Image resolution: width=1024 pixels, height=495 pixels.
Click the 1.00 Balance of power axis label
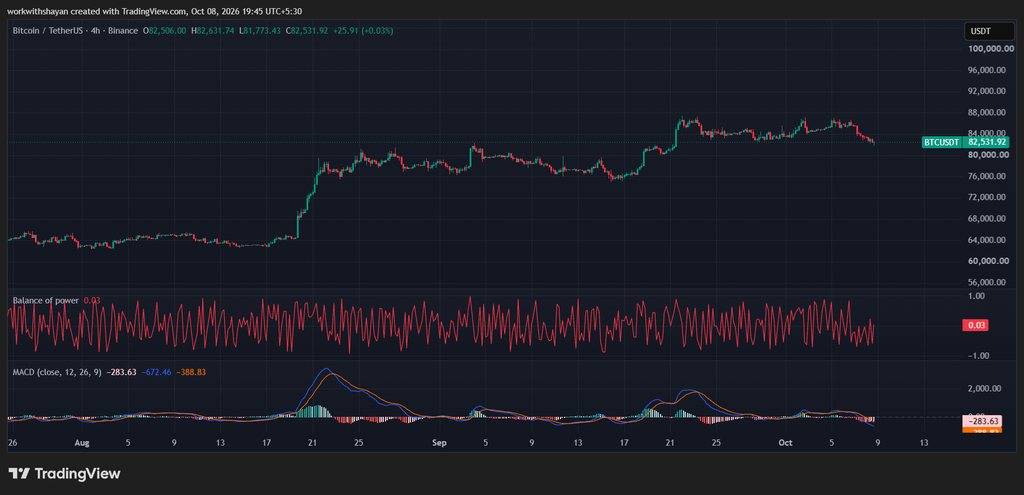(x=976, y=296)
